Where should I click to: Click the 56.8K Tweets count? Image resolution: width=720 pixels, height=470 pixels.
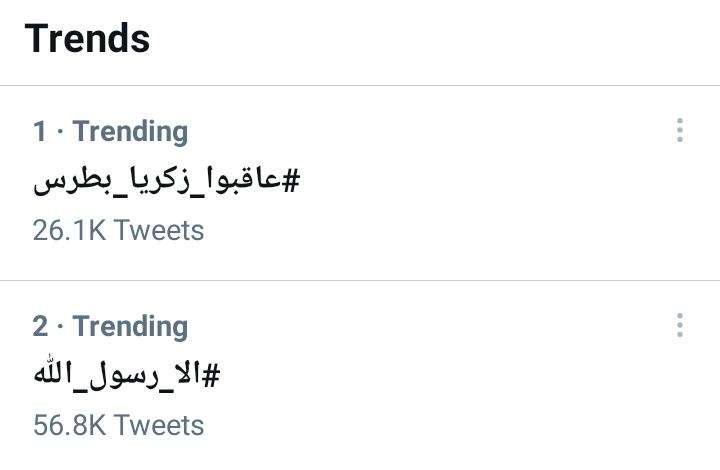pyautogui.click(x=118, y=425)
